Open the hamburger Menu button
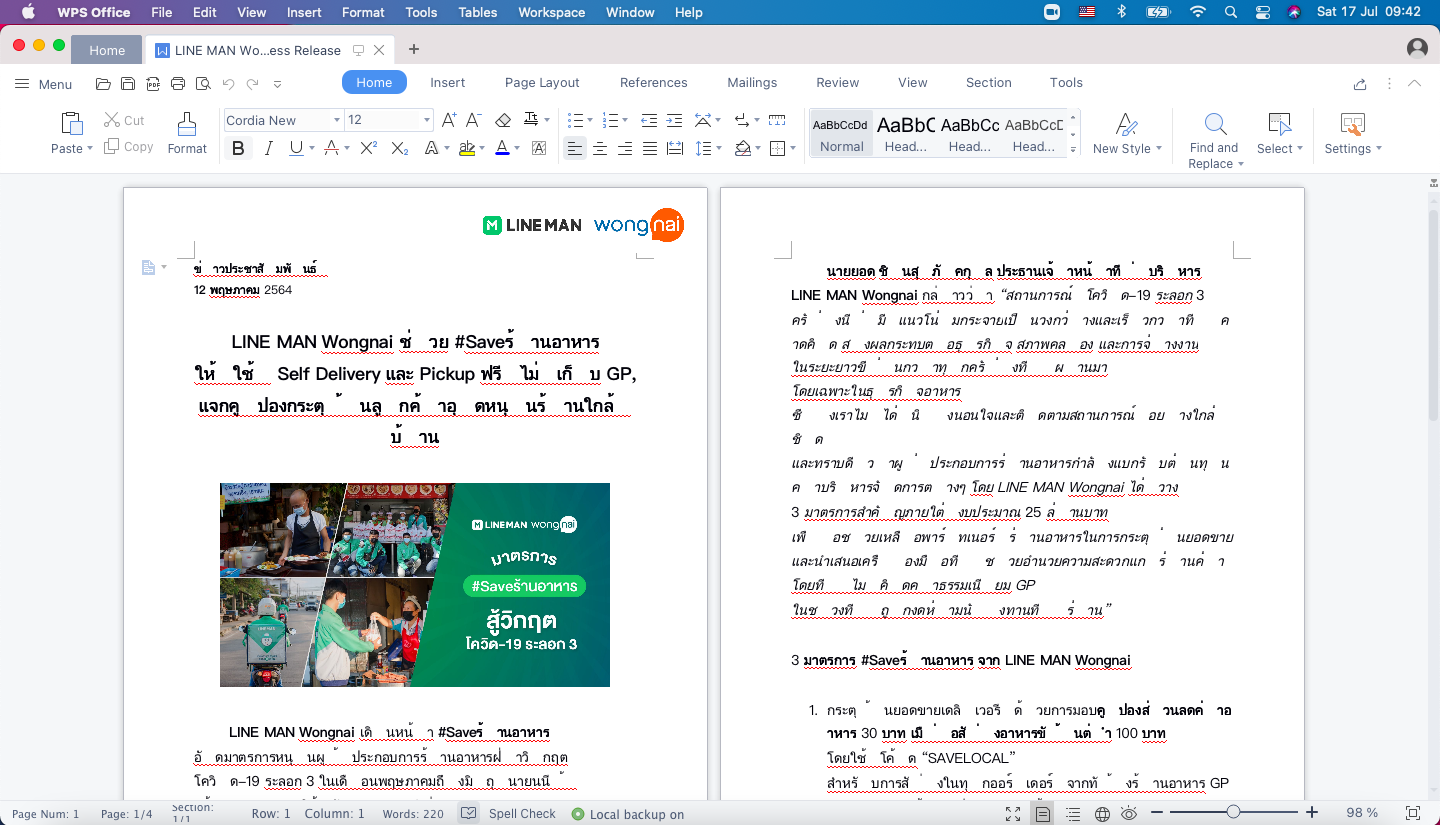The height and width of the screenshot is (825, 1440). (43, 84)
